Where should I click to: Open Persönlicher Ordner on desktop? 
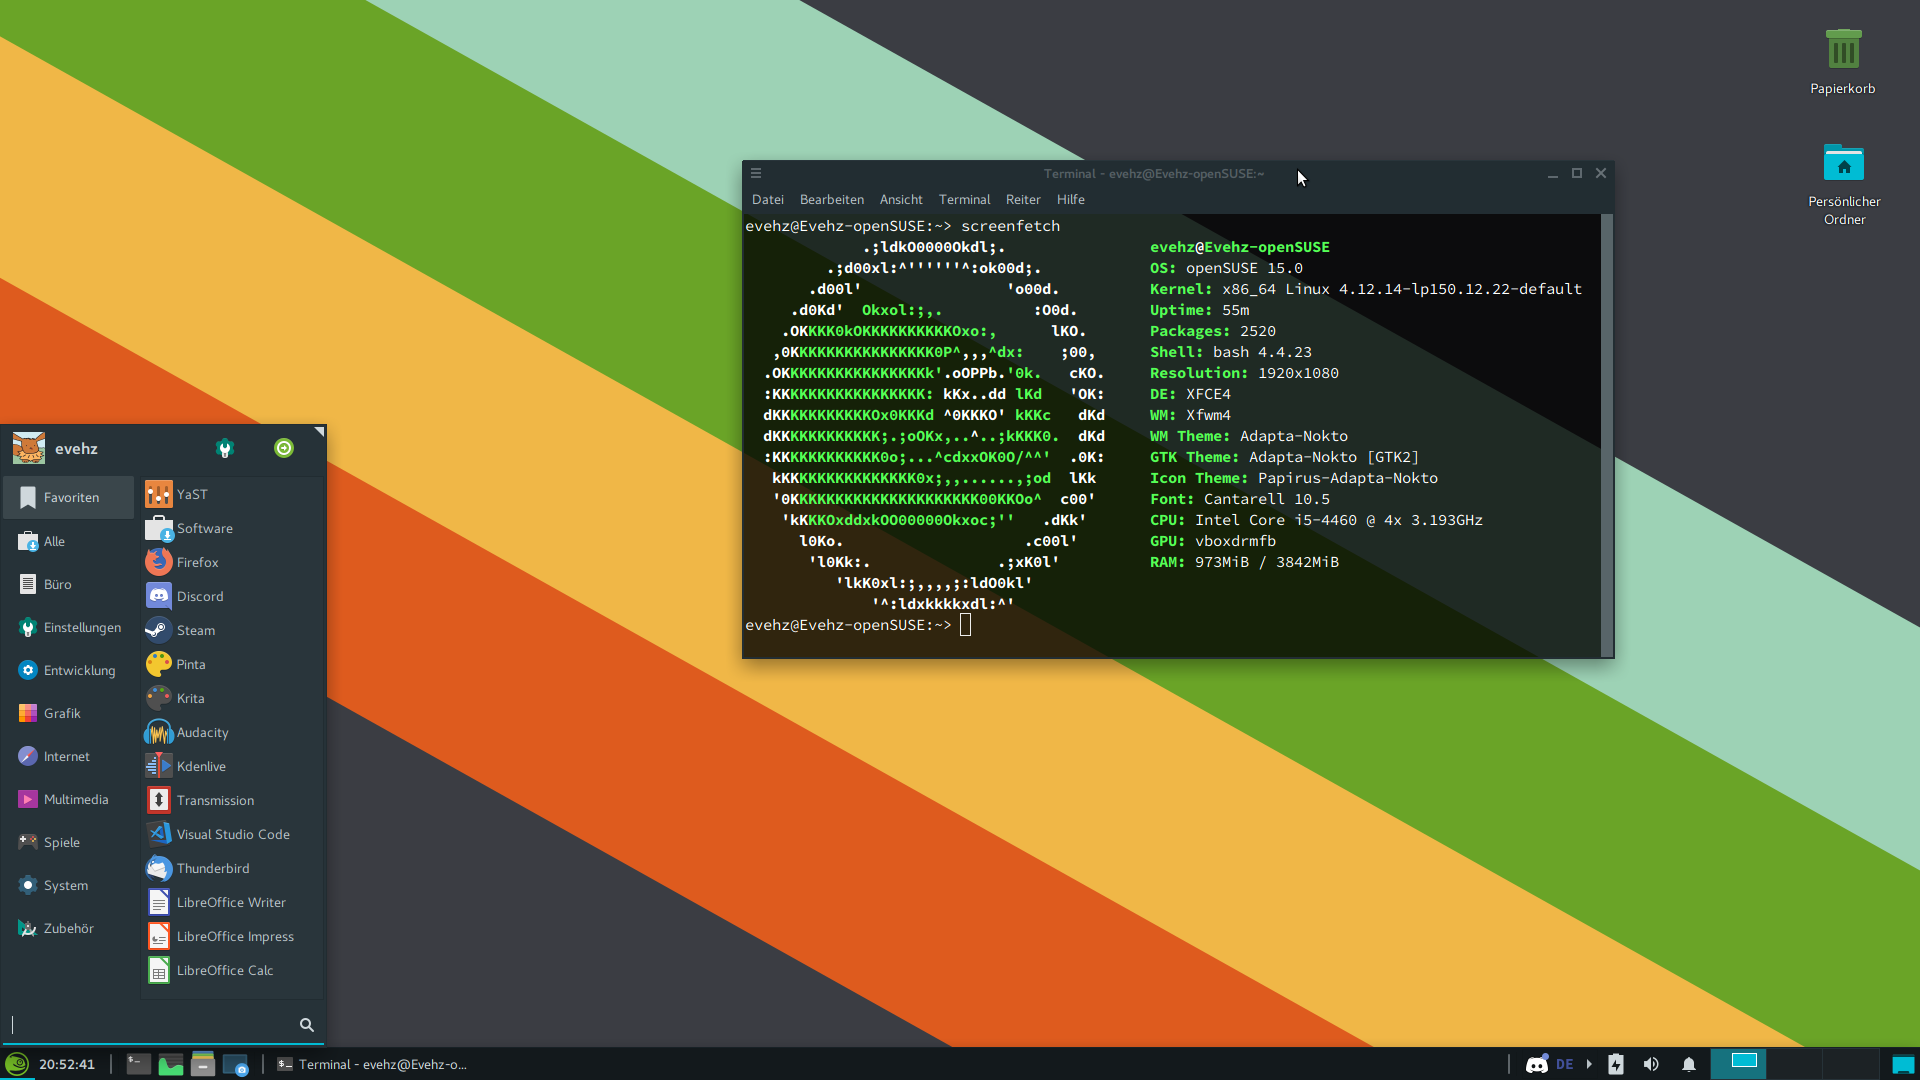(1844, 184)
